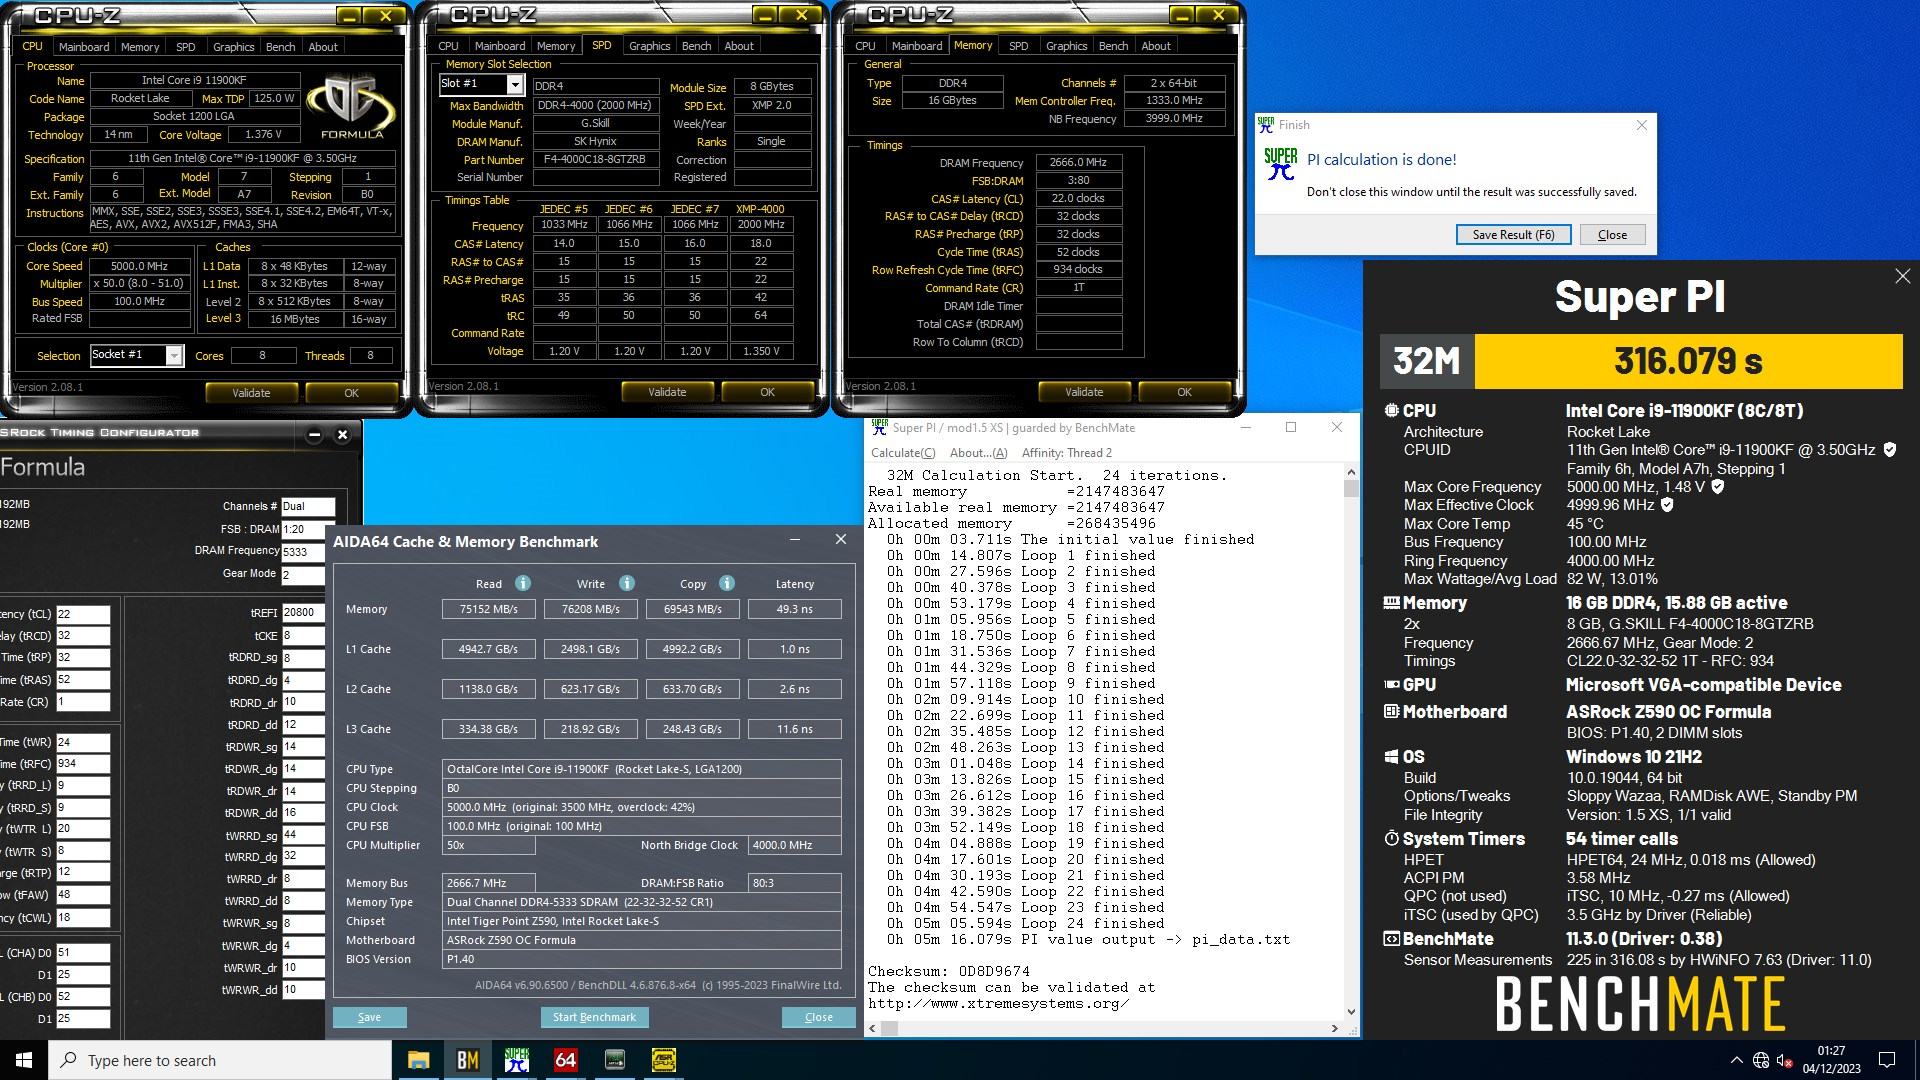Click the Super PI horizontal scrollbar
The image size is (1920, 1080).
click(1103, 1028)
